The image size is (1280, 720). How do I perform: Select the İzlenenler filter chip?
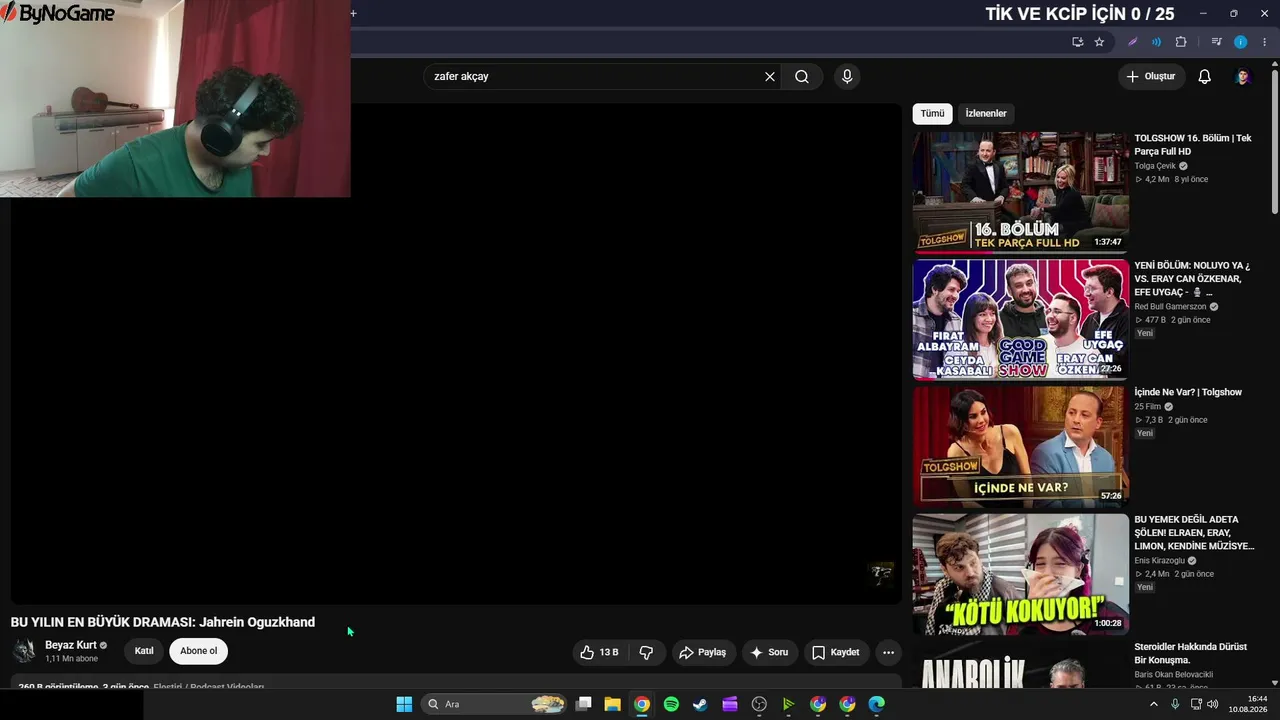pos(986,113)
